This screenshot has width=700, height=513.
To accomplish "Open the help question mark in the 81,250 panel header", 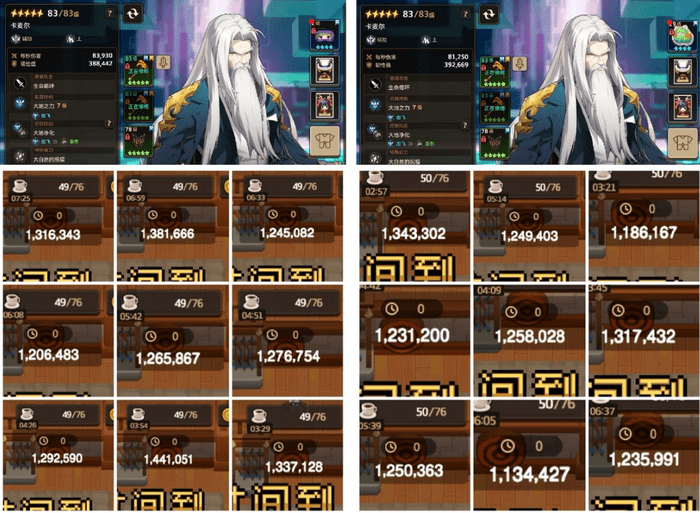I will (465, 14).
